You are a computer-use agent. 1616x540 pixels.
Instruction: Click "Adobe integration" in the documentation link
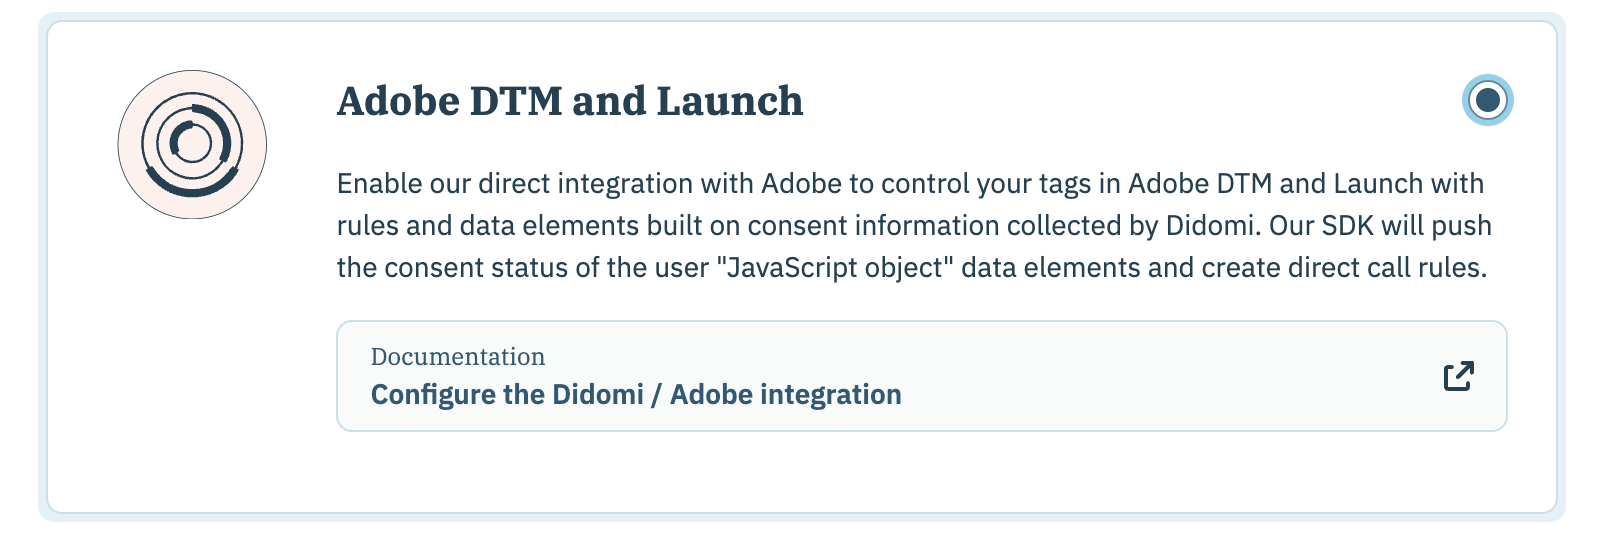point(785,395)
